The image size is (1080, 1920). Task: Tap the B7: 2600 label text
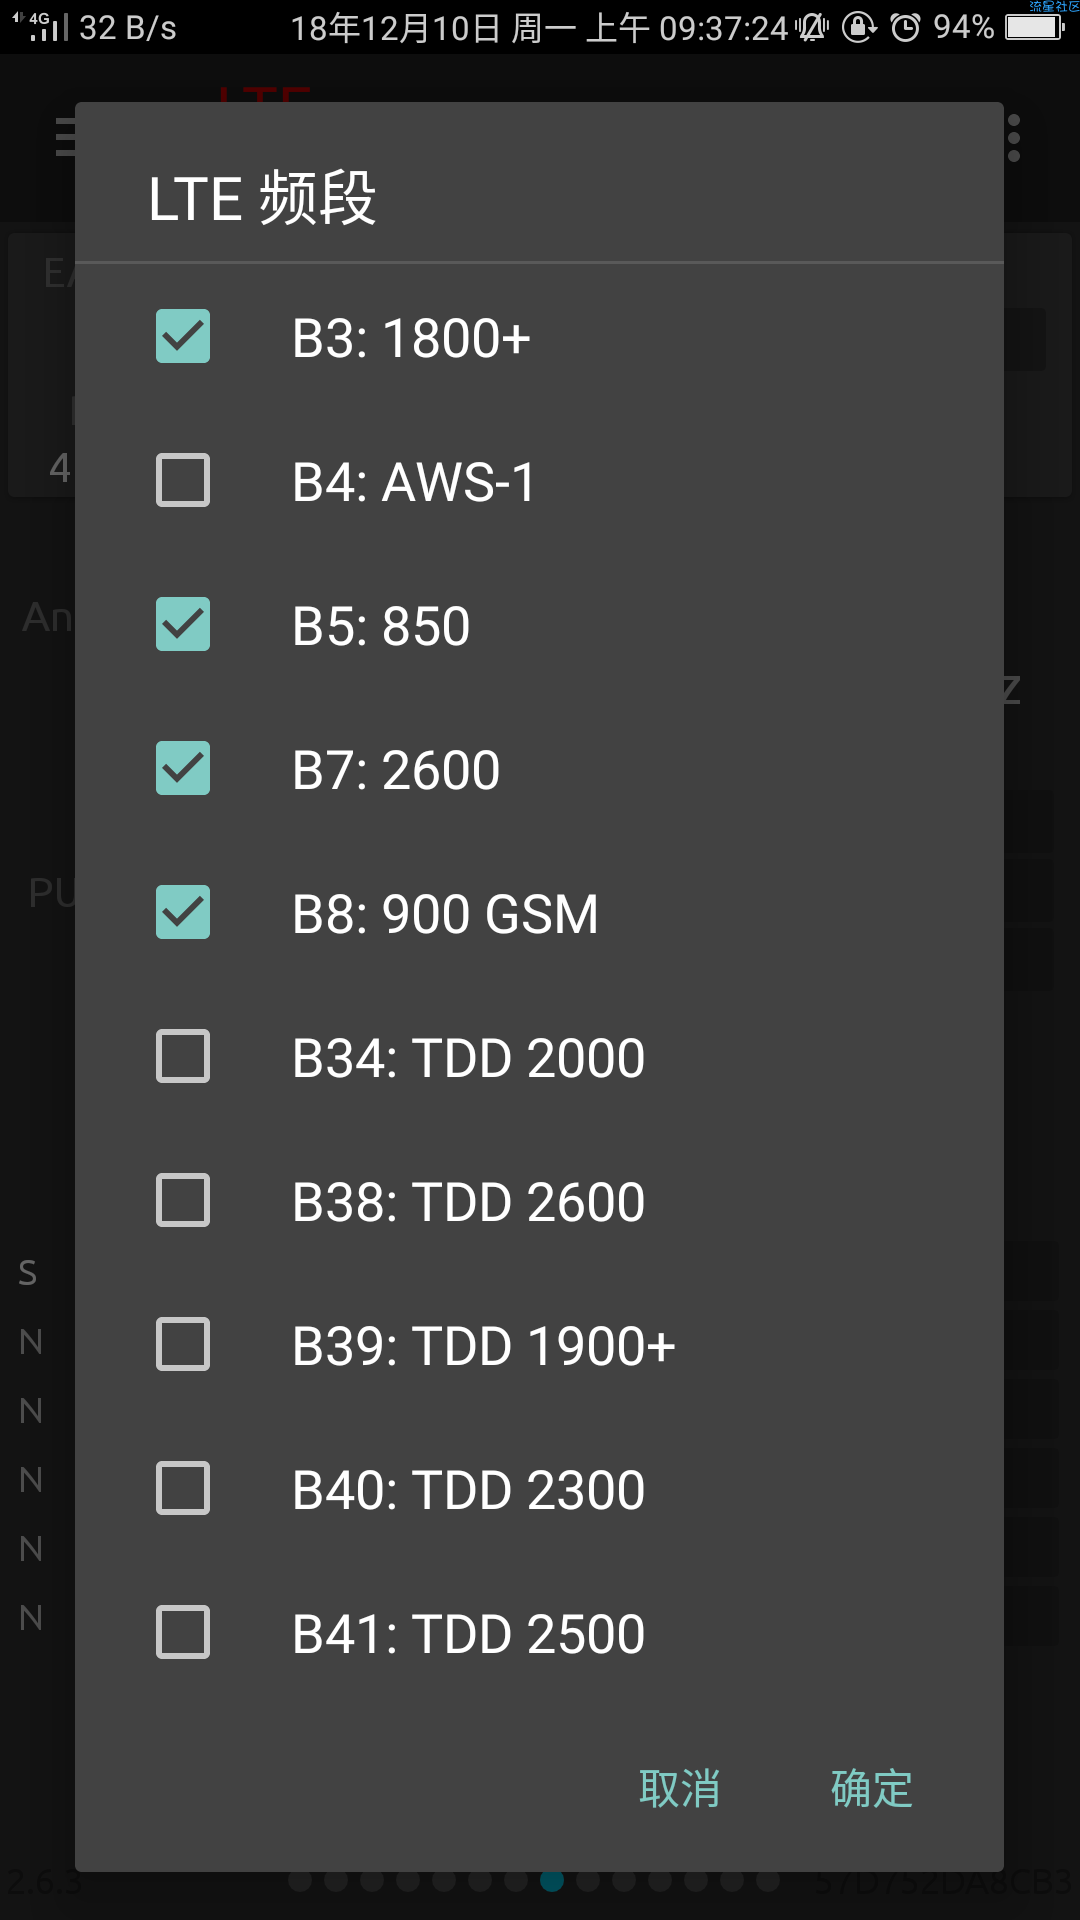[396, 770]
